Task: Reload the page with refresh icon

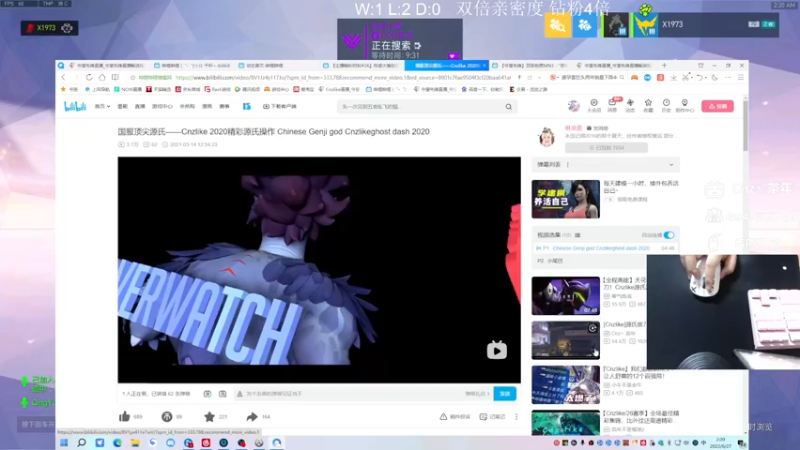Action: pyautogui.click(x=89, y=78)
